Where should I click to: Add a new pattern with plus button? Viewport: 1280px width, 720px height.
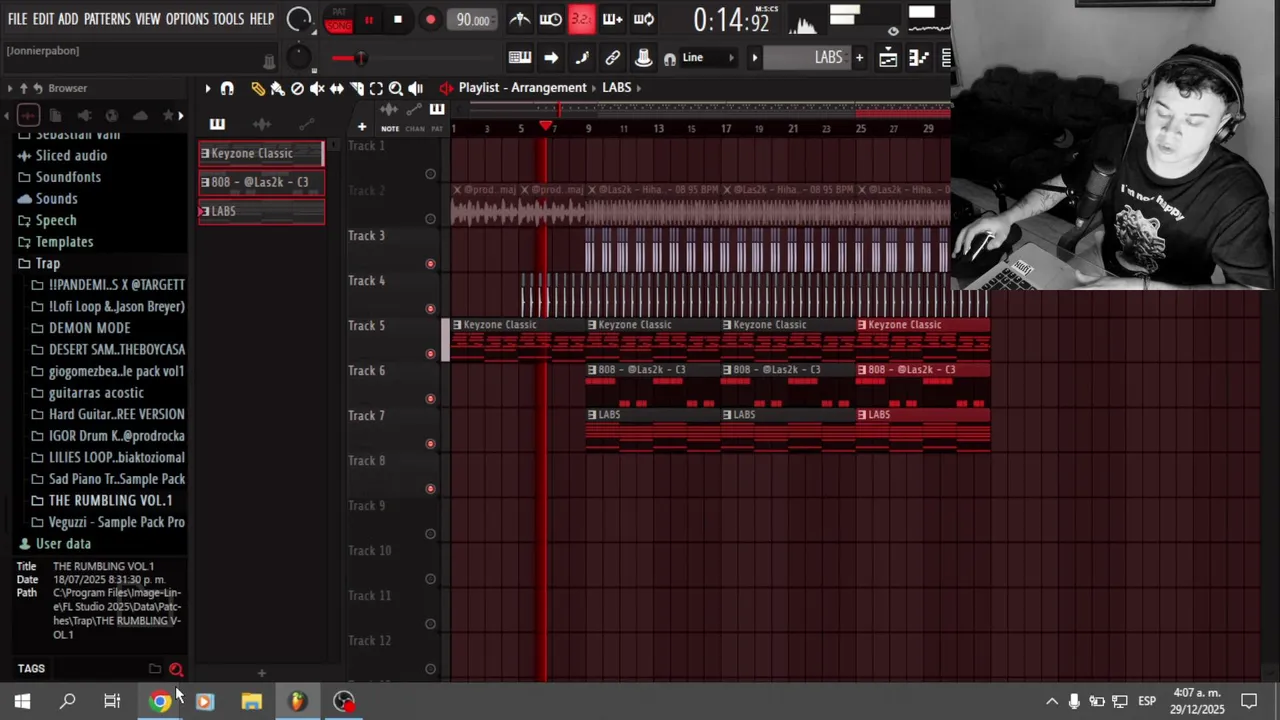pos(859,58)
